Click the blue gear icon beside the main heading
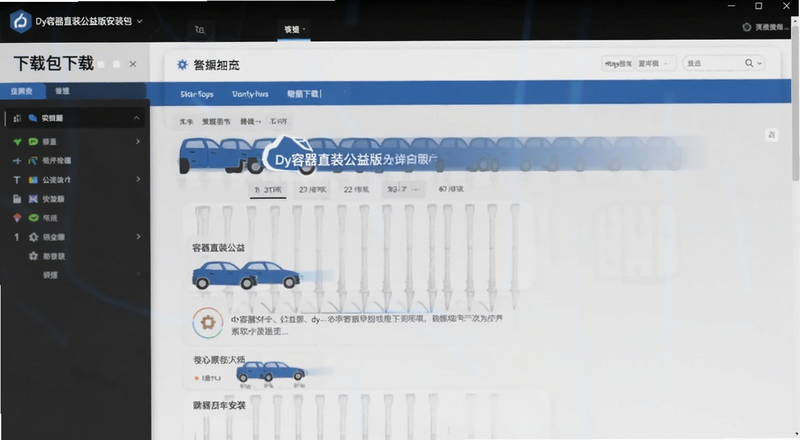Screen dimensions: 800x440 click(x=182, y=65)
